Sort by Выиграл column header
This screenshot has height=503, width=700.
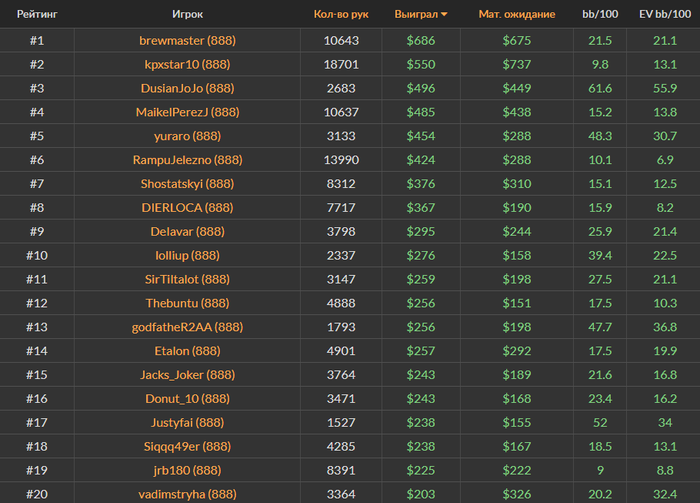pos(416,14)
